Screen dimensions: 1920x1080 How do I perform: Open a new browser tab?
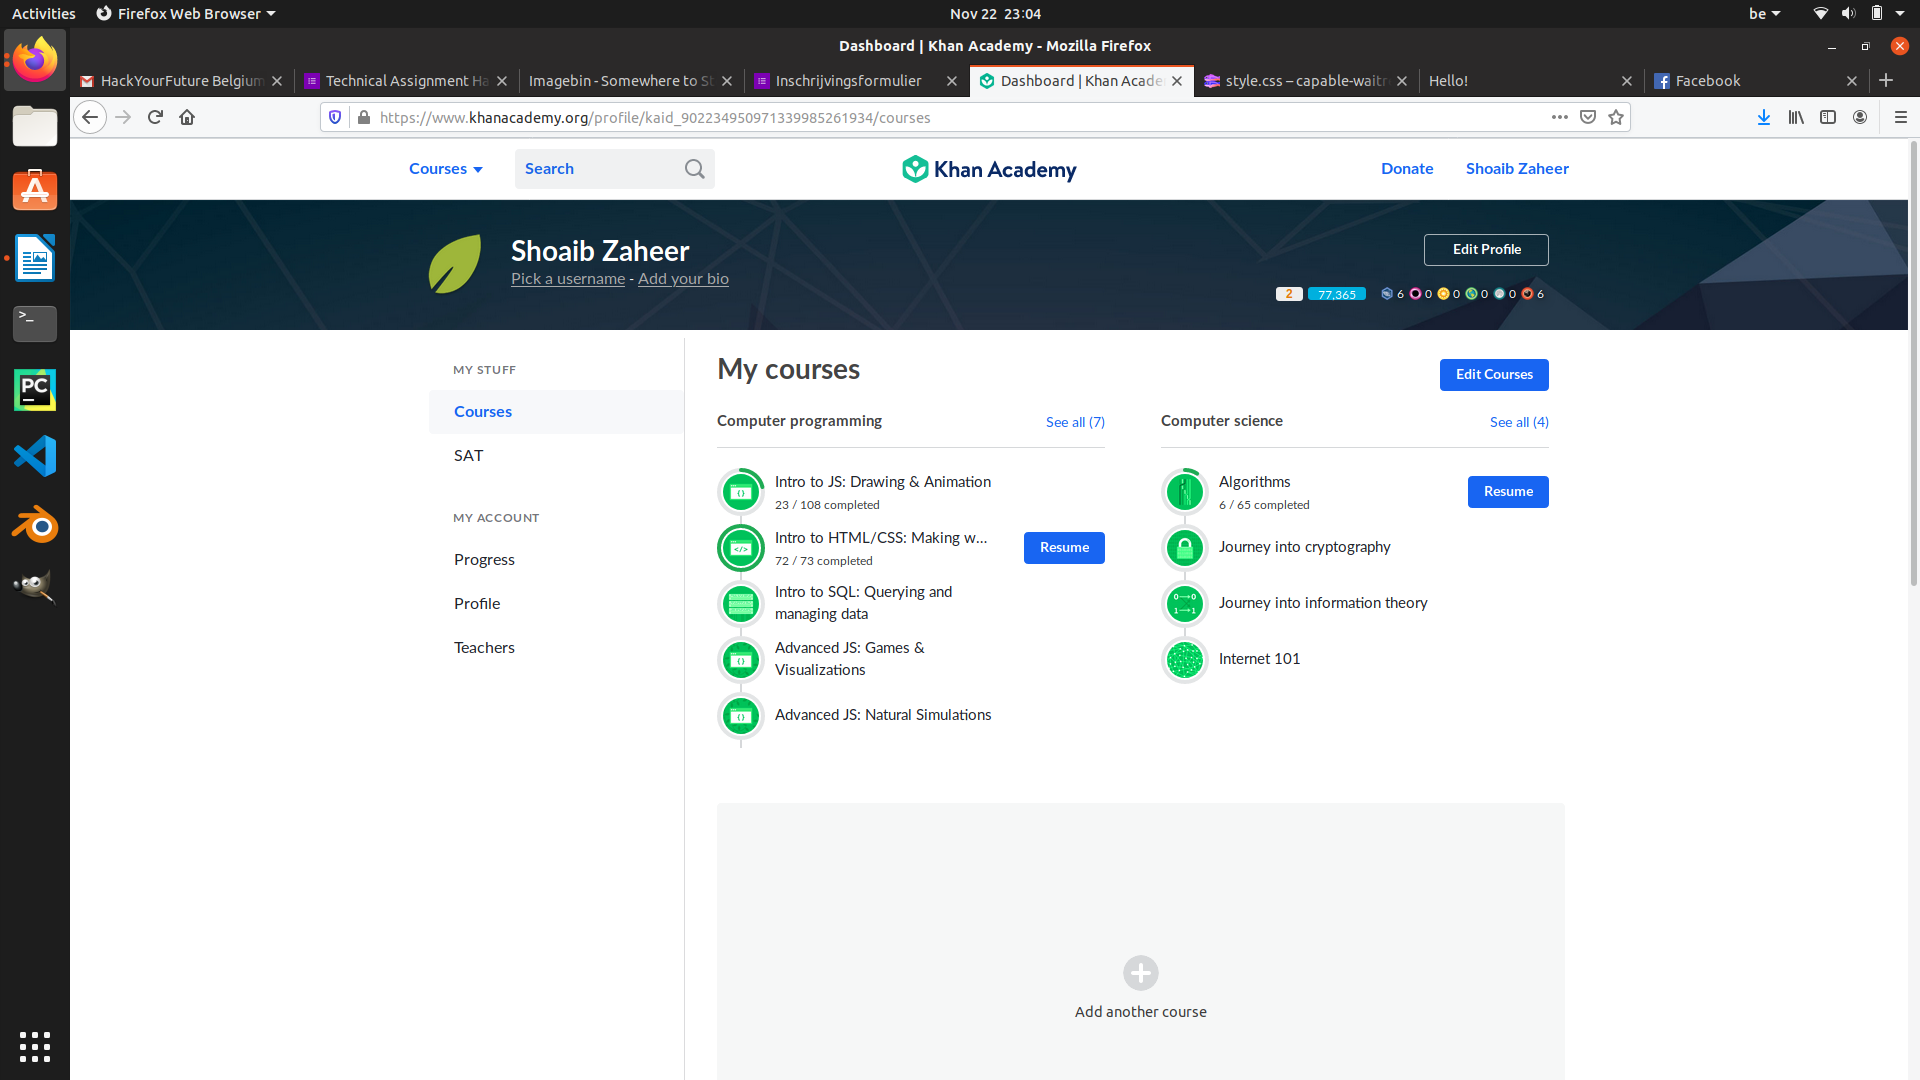click(1886, 81)
